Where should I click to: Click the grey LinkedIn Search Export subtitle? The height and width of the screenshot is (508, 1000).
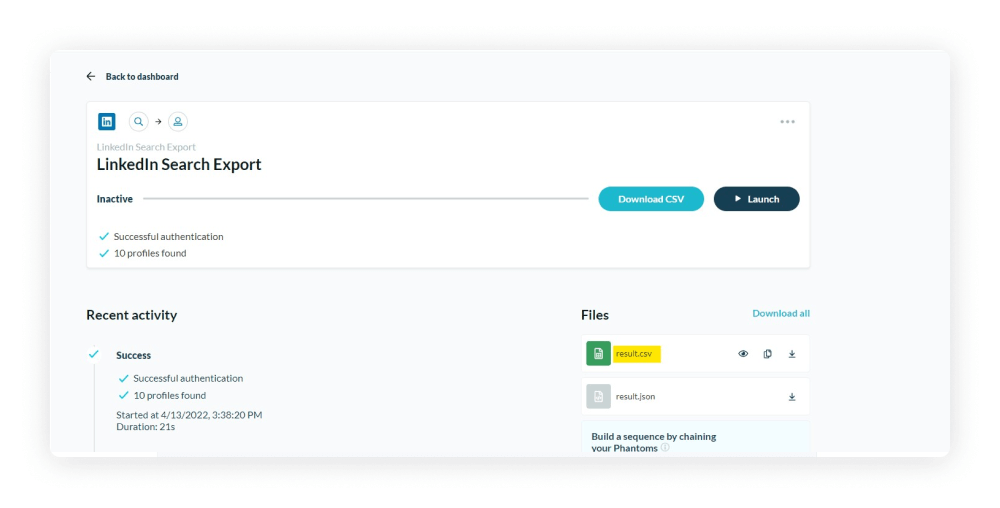click(x=146, y=147)
